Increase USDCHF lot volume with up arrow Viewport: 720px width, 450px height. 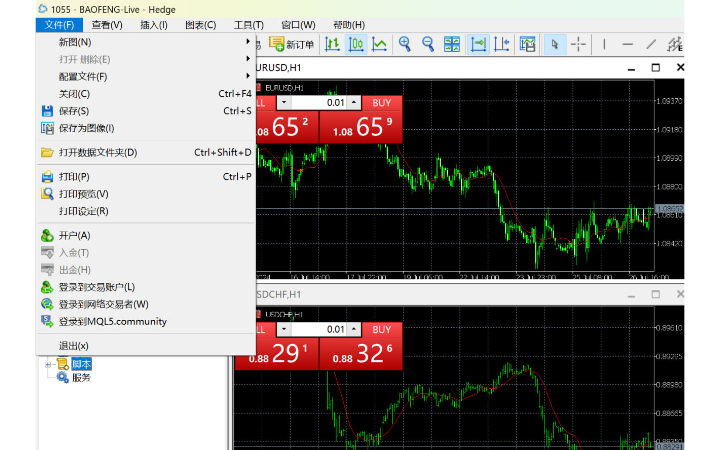(354, 330)
